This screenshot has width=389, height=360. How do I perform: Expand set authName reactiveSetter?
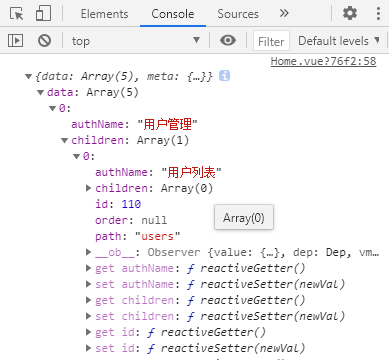pyautogui.click(x=88, y=284)
